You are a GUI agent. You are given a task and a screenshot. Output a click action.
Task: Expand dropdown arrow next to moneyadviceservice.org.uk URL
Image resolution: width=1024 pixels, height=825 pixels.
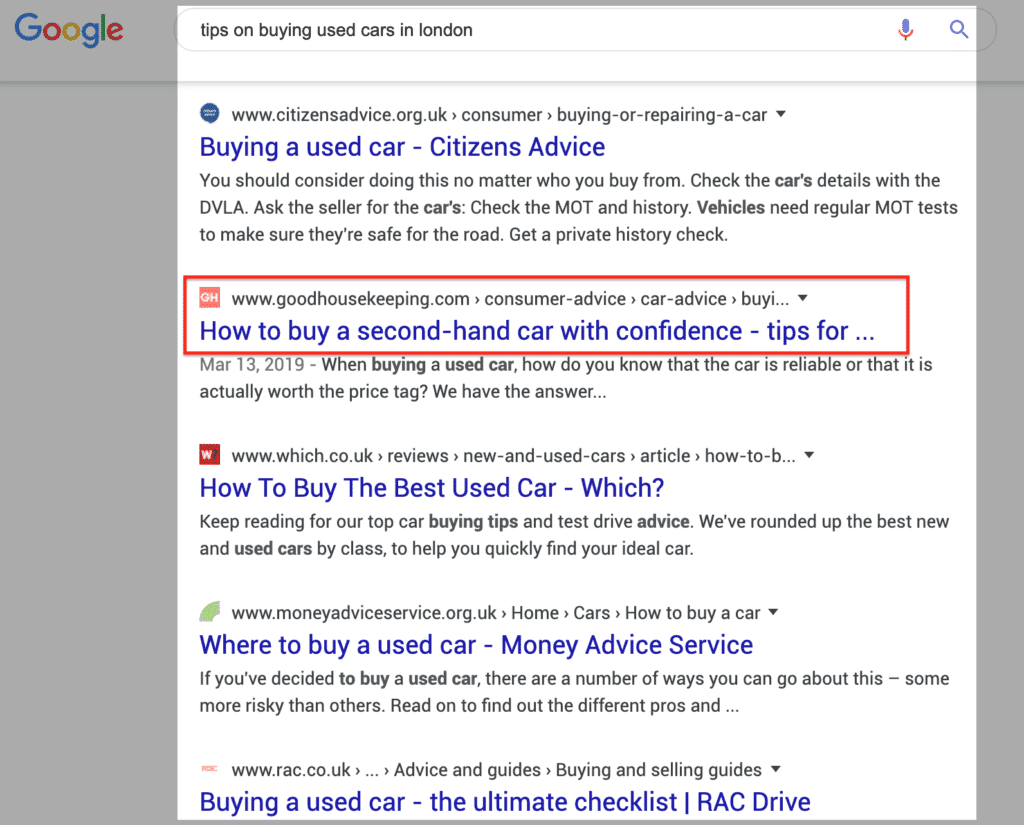click(x=773, y=612)
